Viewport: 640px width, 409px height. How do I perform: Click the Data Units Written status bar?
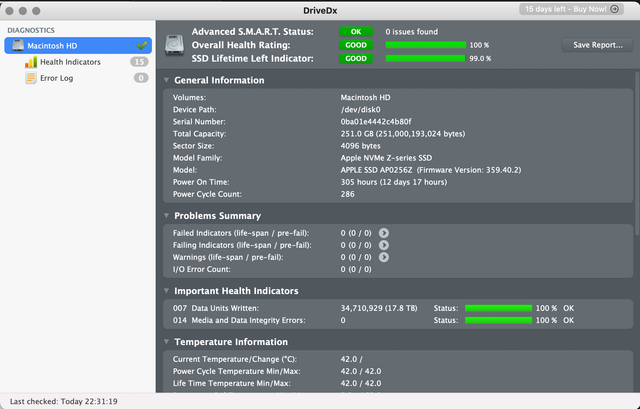point(497,308)
